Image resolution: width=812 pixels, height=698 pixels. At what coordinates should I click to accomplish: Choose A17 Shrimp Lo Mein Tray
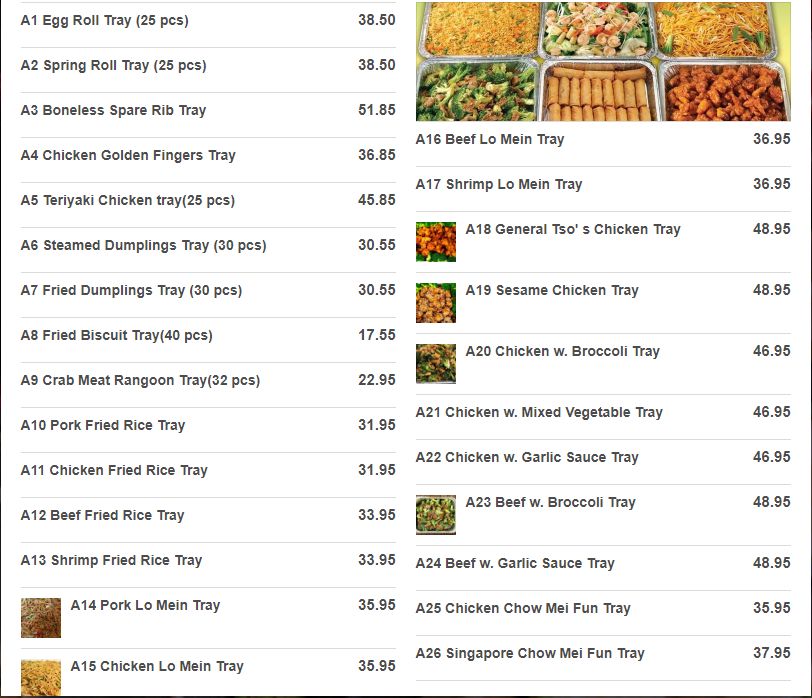(x=499, y=184)
